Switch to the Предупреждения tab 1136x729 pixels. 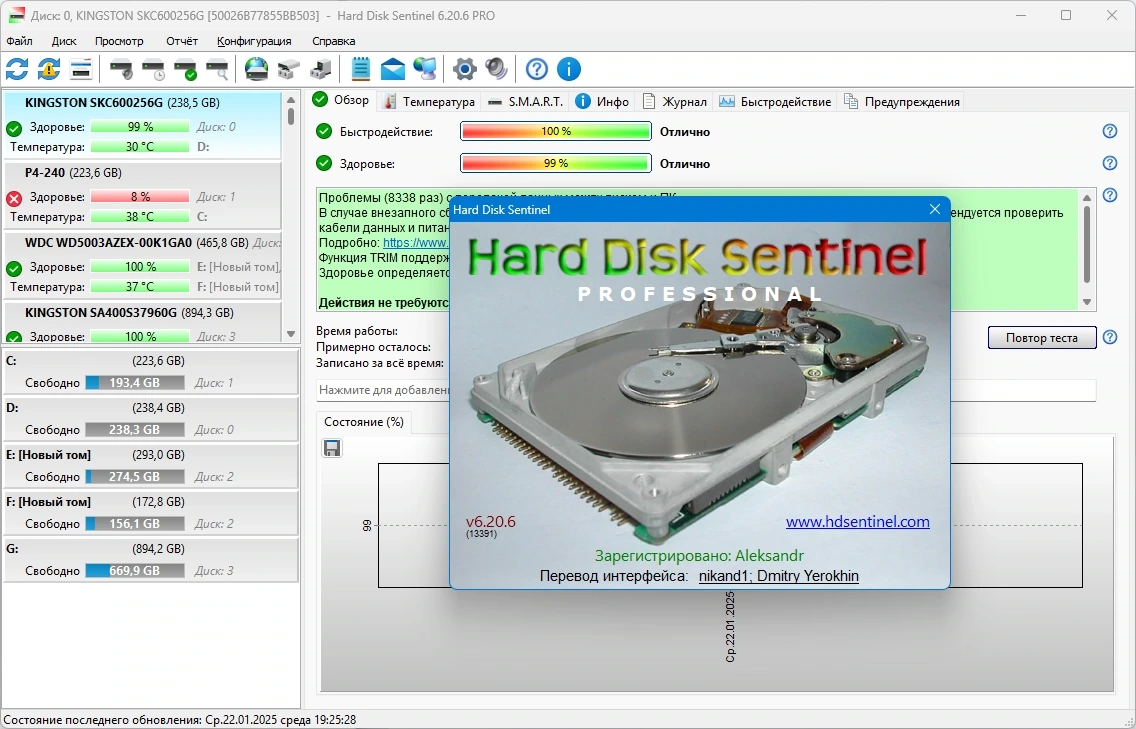tap(902, 101)
